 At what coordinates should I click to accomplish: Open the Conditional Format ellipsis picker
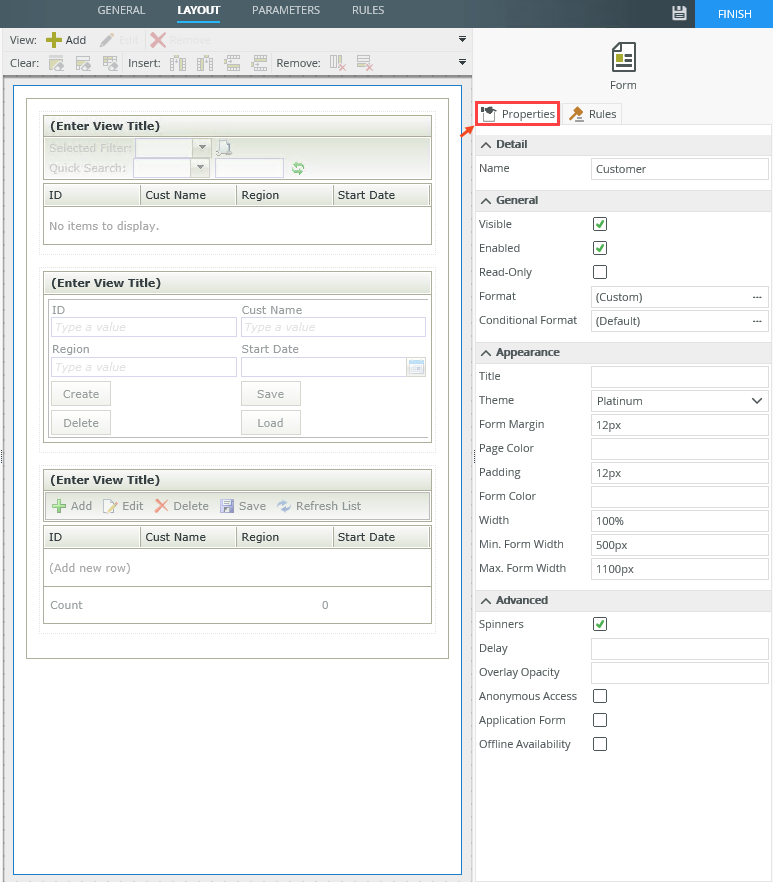pos(757,321)
